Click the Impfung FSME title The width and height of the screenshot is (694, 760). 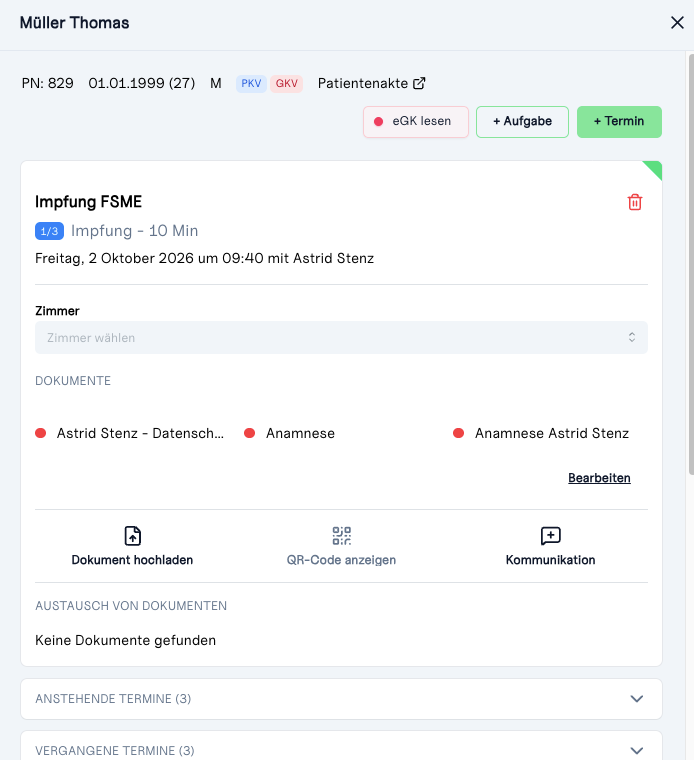click(88, 202)
